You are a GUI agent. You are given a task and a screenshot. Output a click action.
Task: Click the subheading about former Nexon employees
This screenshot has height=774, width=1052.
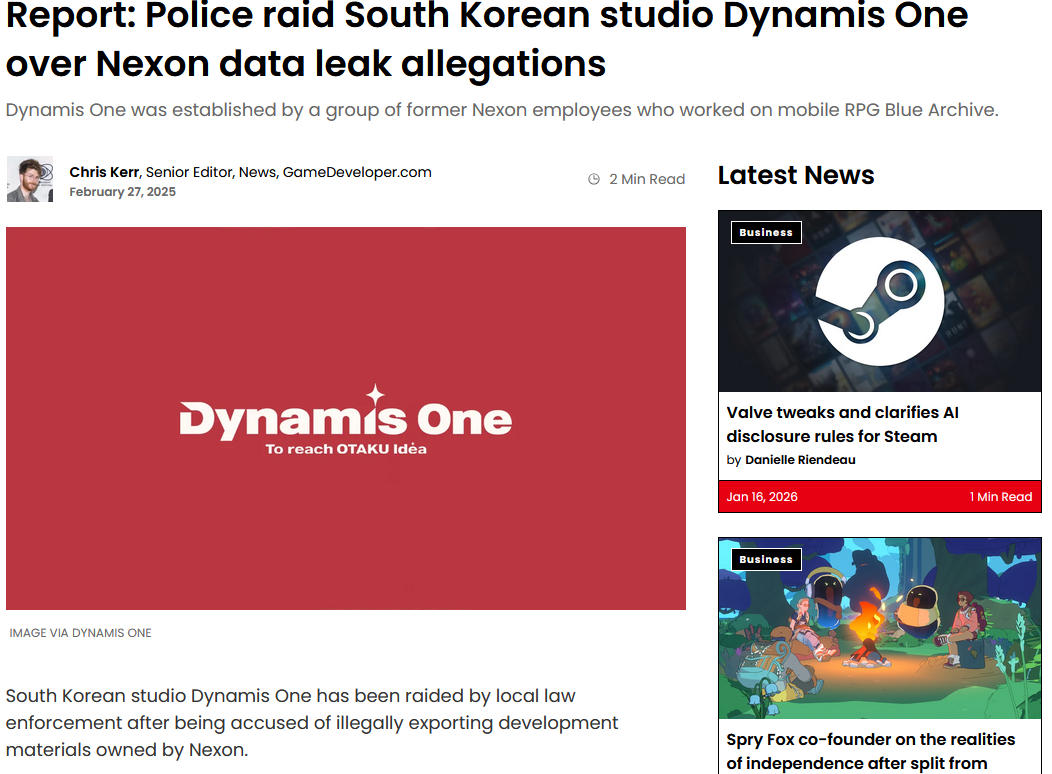point(502,110)
